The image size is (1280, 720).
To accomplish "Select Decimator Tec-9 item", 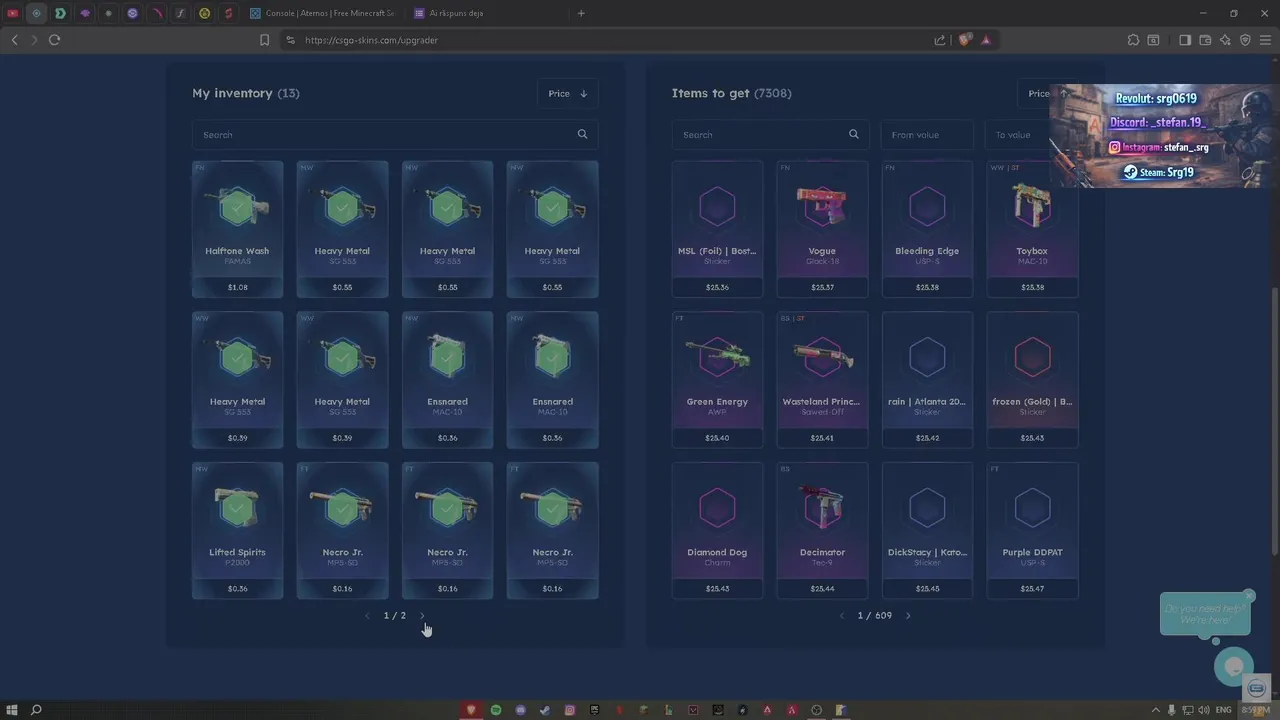I will tap(822, 530).
